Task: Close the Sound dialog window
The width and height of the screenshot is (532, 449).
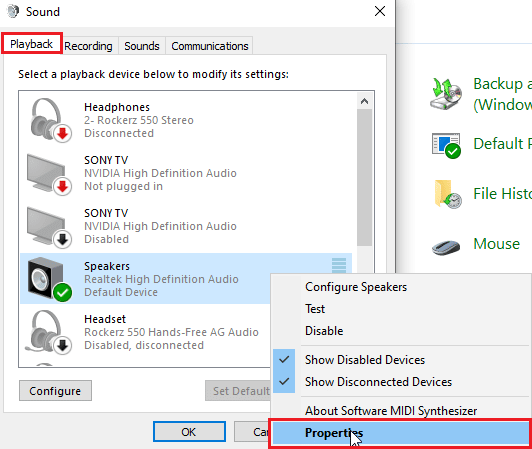Action: (x=380, y=11)
